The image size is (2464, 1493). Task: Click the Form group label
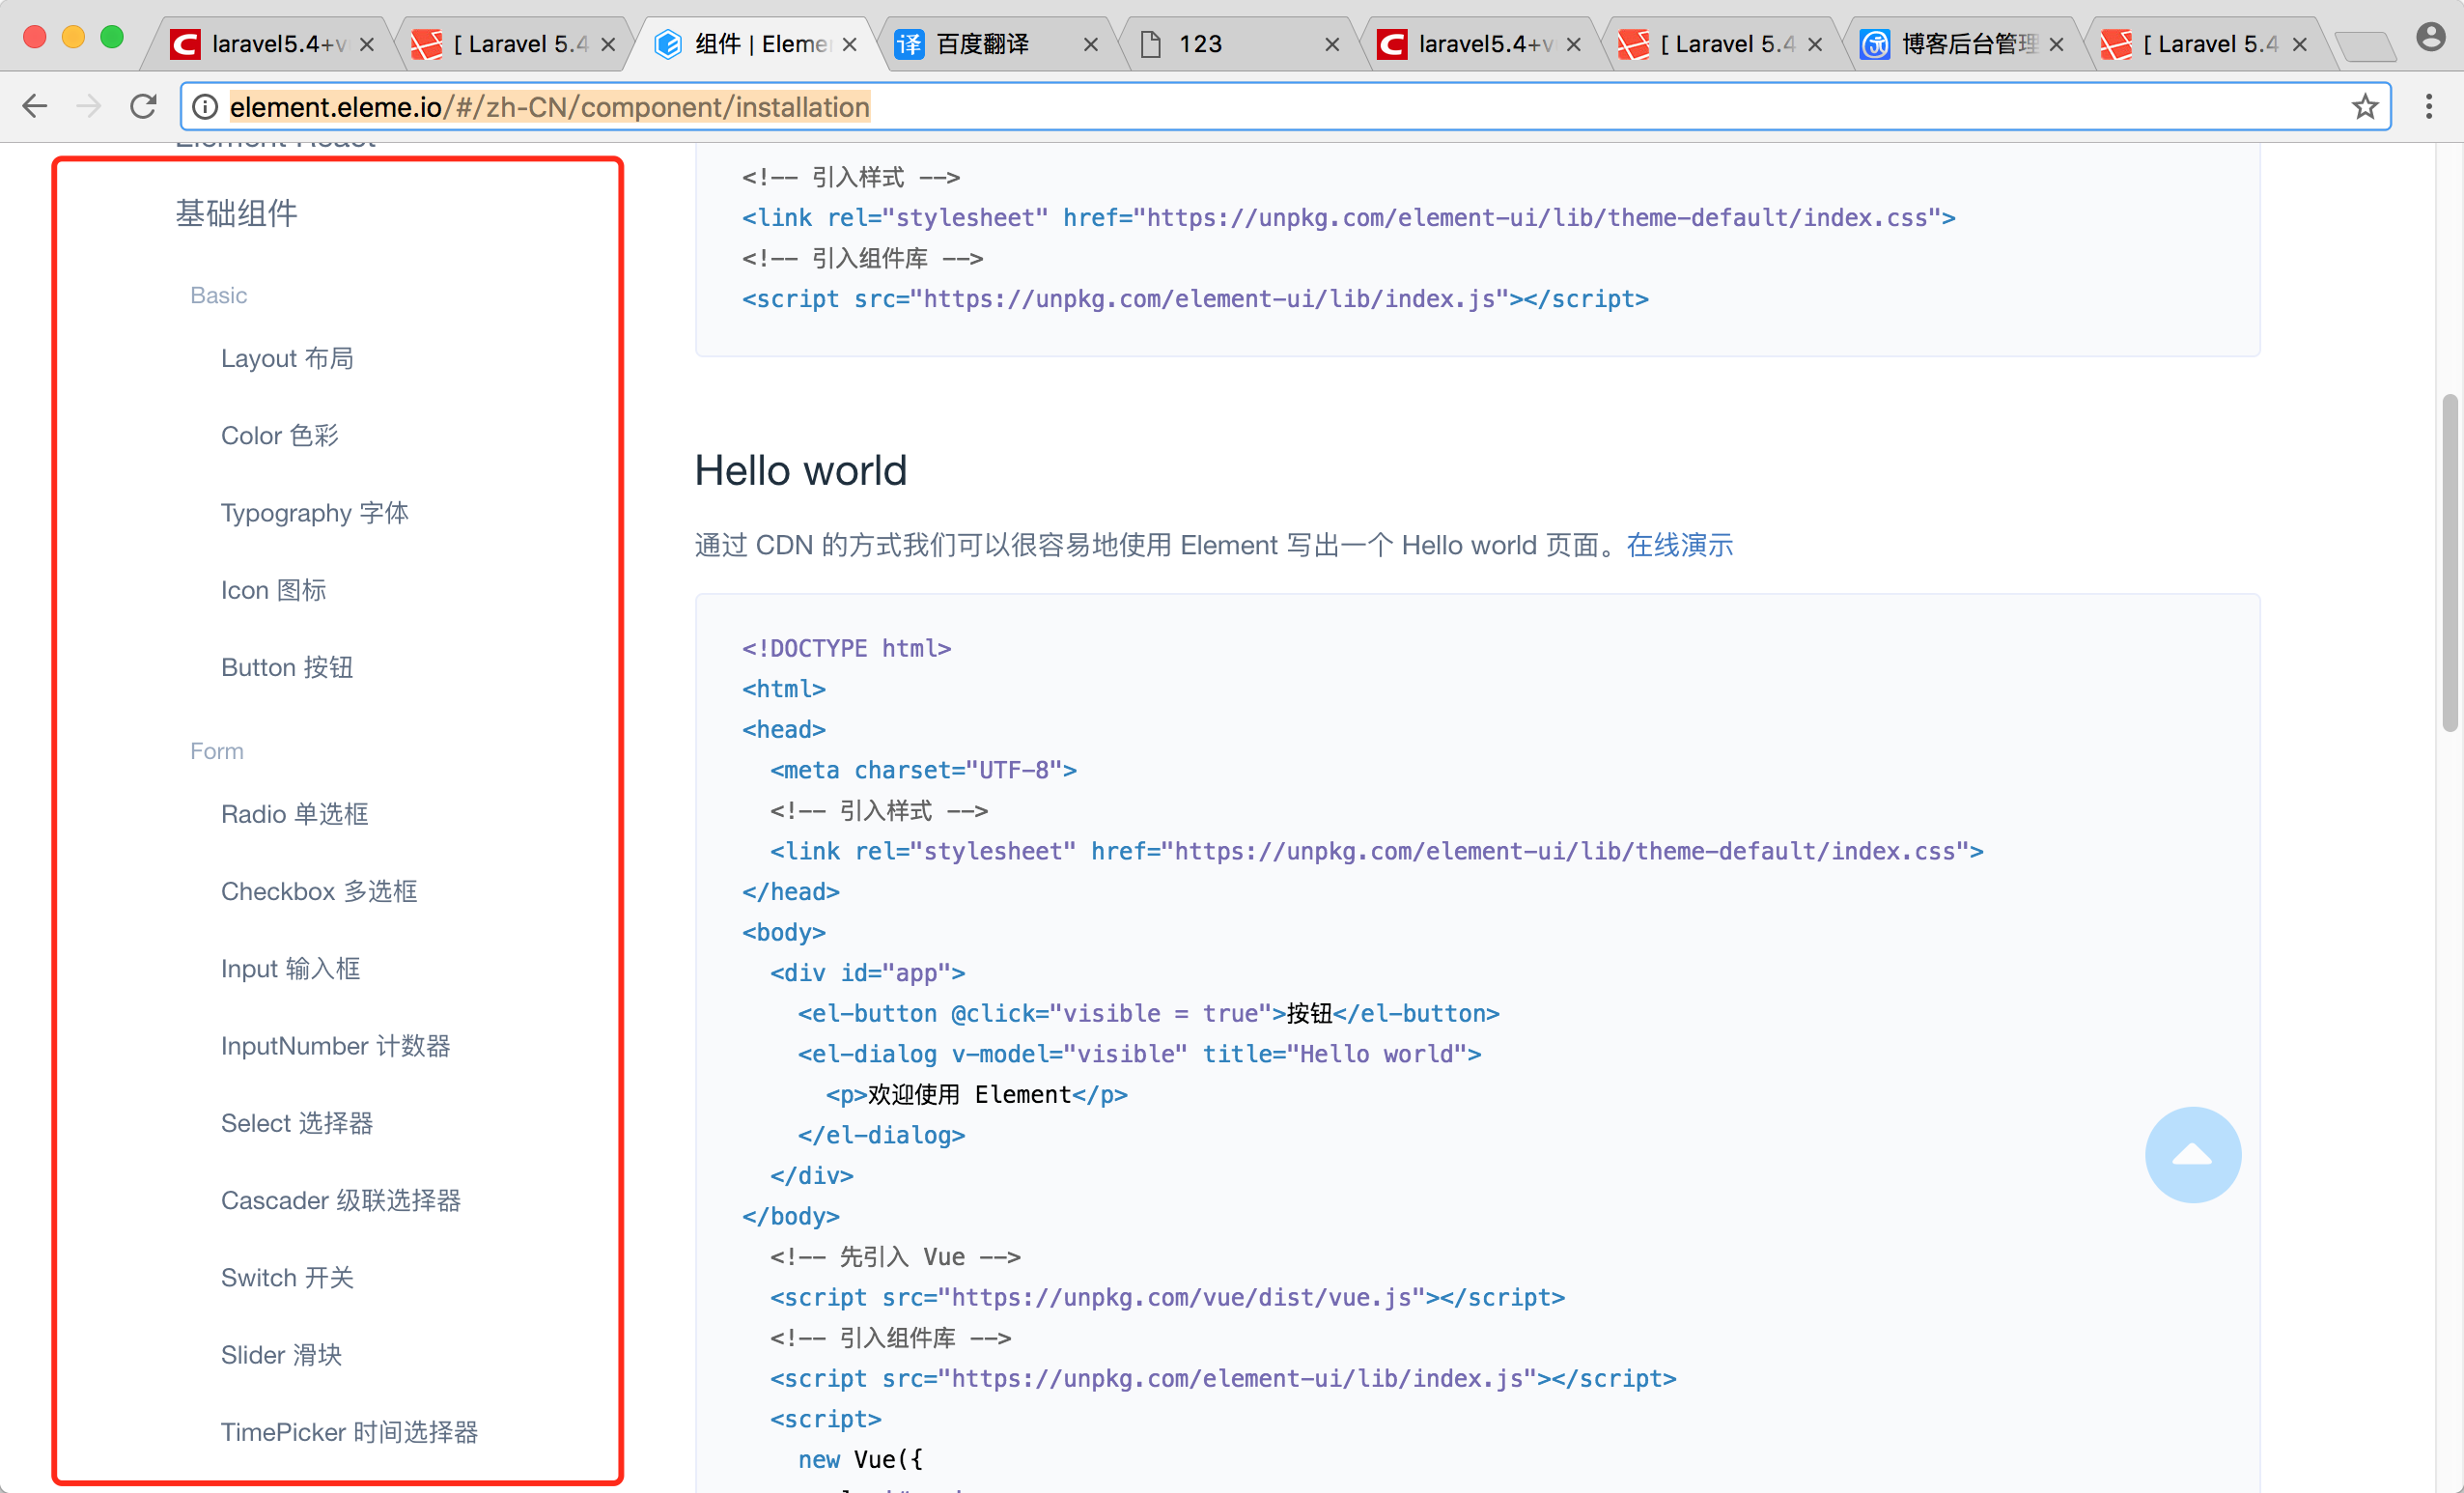click(217, 750)
